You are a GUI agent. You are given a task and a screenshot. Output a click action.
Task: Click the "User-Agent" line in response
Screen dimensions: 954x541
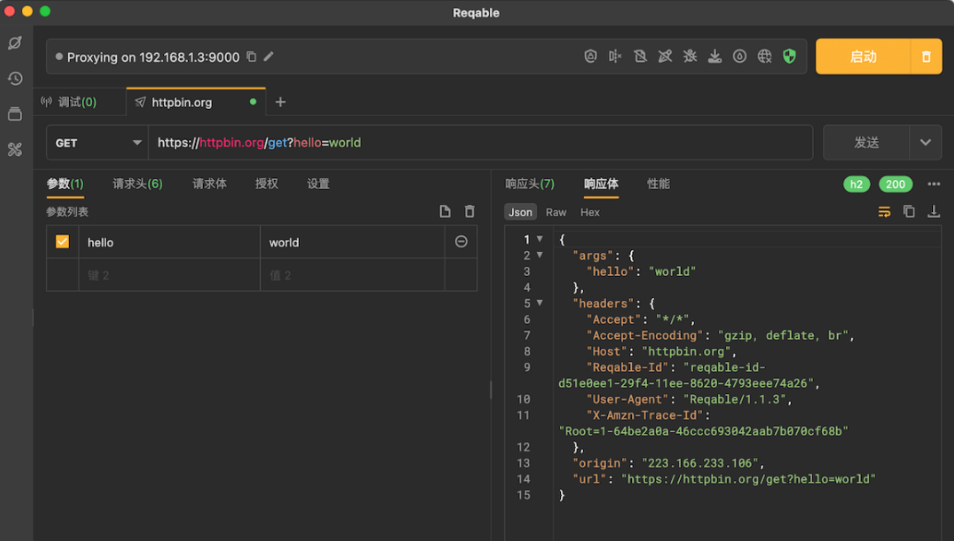click(x=689, y=399)
